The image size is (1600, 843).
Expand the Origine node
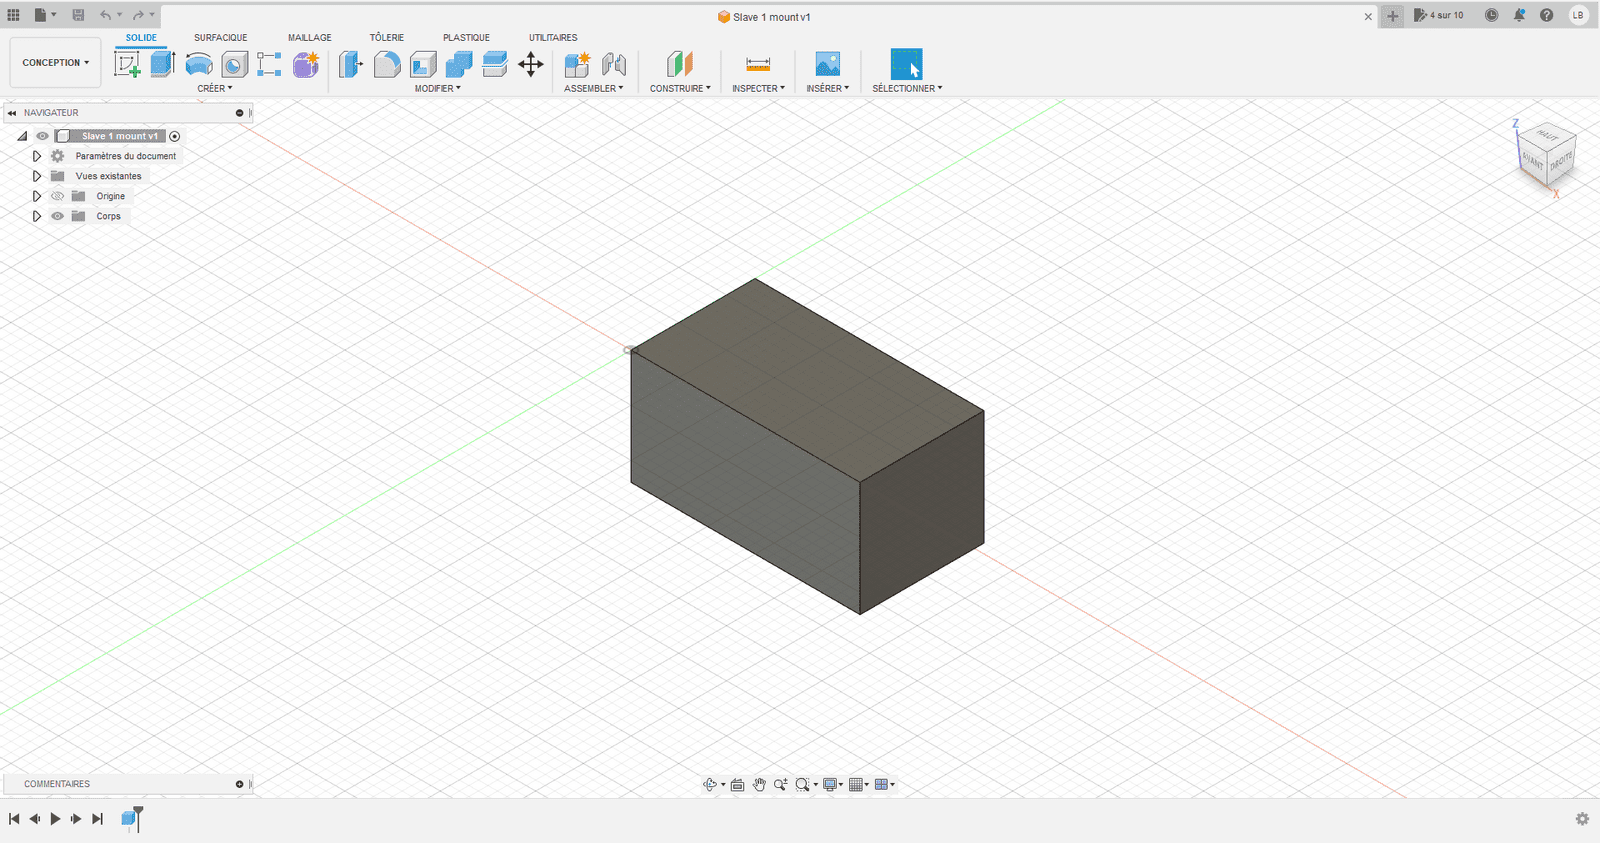(x=37, y=196)
